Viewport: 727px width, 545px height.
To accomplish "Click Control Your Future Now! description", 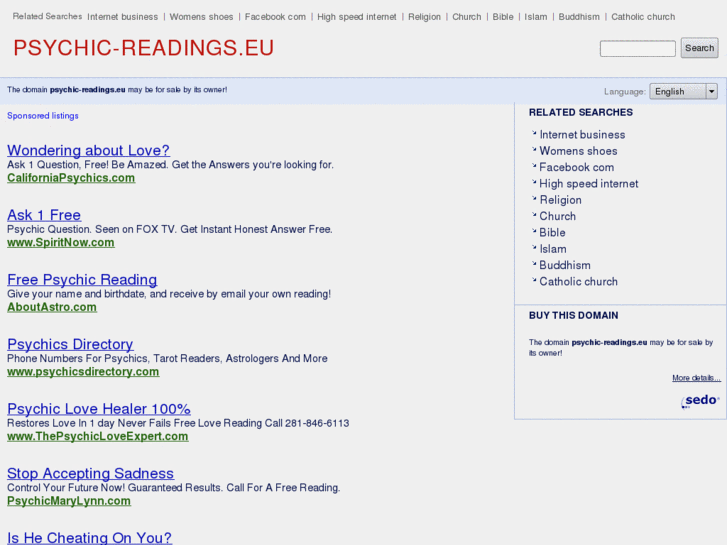I will click(173, 487).
